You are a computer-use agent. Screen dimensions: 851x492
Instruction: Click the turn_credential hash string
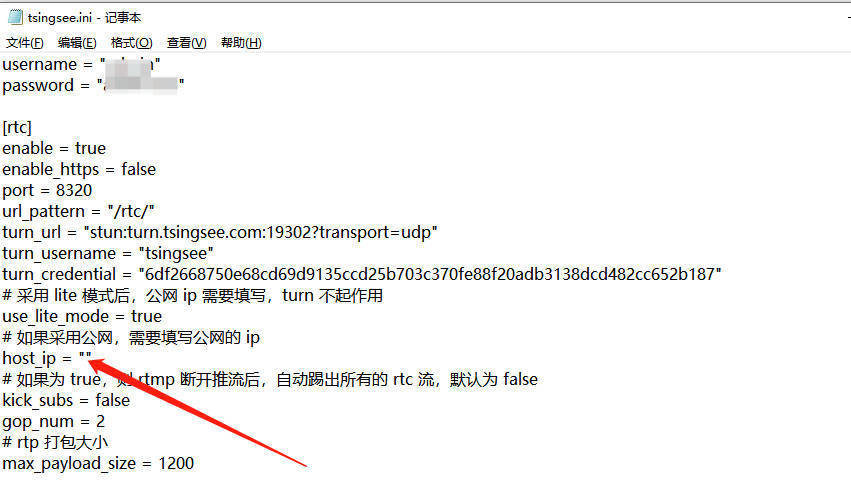click(x=430, y=274)
